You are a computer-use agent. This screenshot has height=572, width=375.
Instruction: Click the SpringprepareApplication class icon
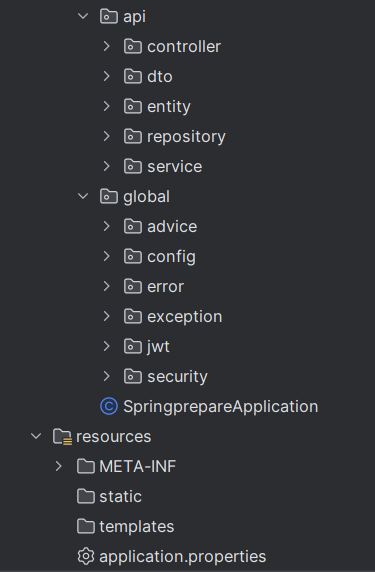pos(109,406)
